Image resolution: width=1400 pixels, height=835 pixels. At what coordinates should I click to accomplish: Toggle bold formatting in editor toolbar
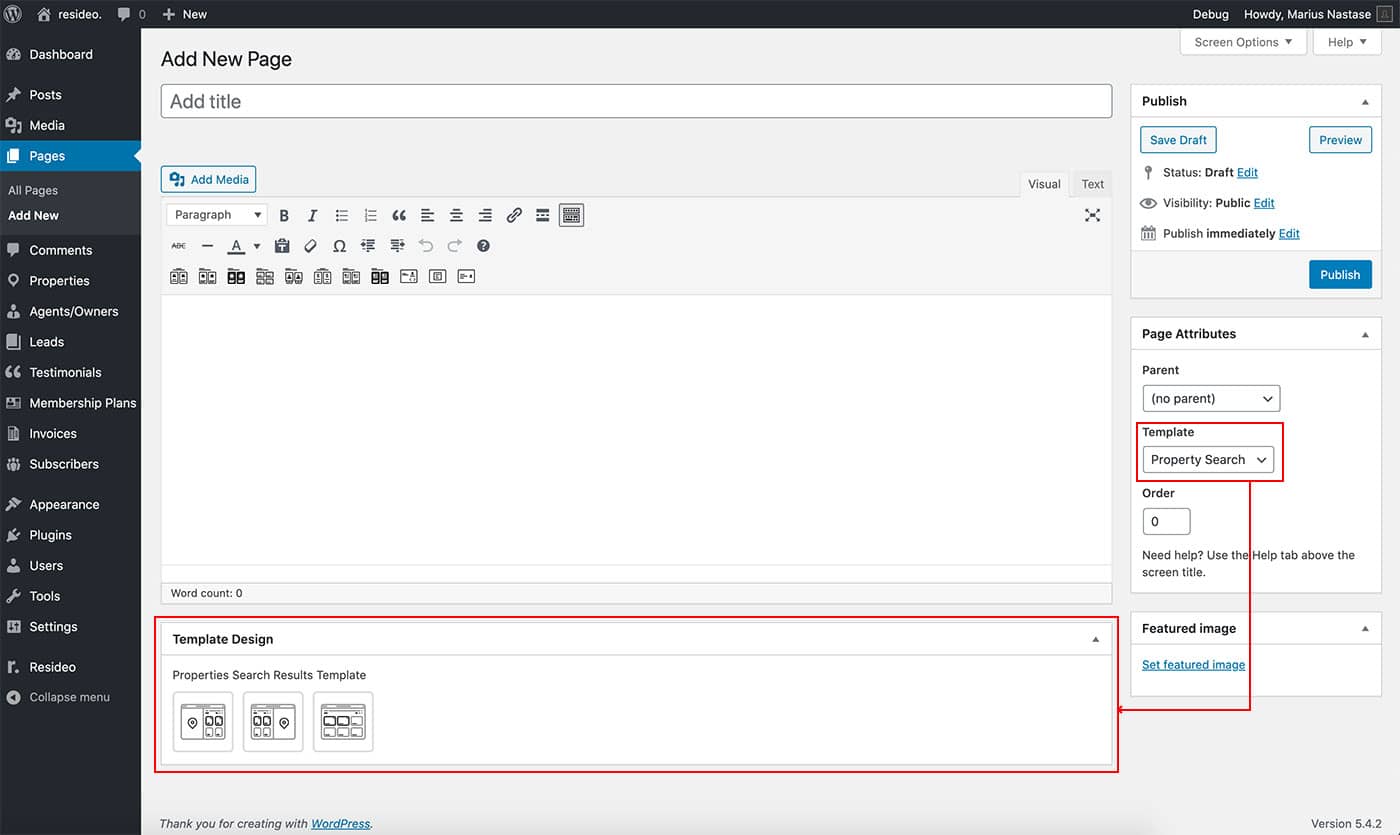point(284,215)
